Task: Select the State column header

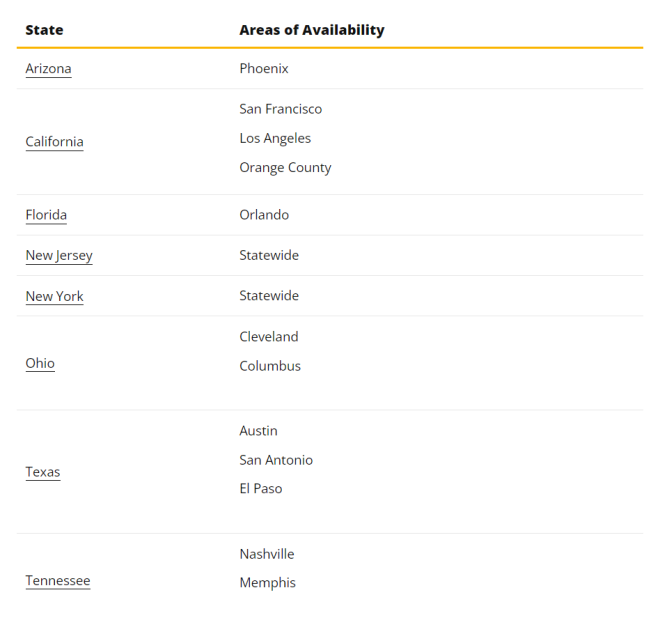Action: point(44,30)
